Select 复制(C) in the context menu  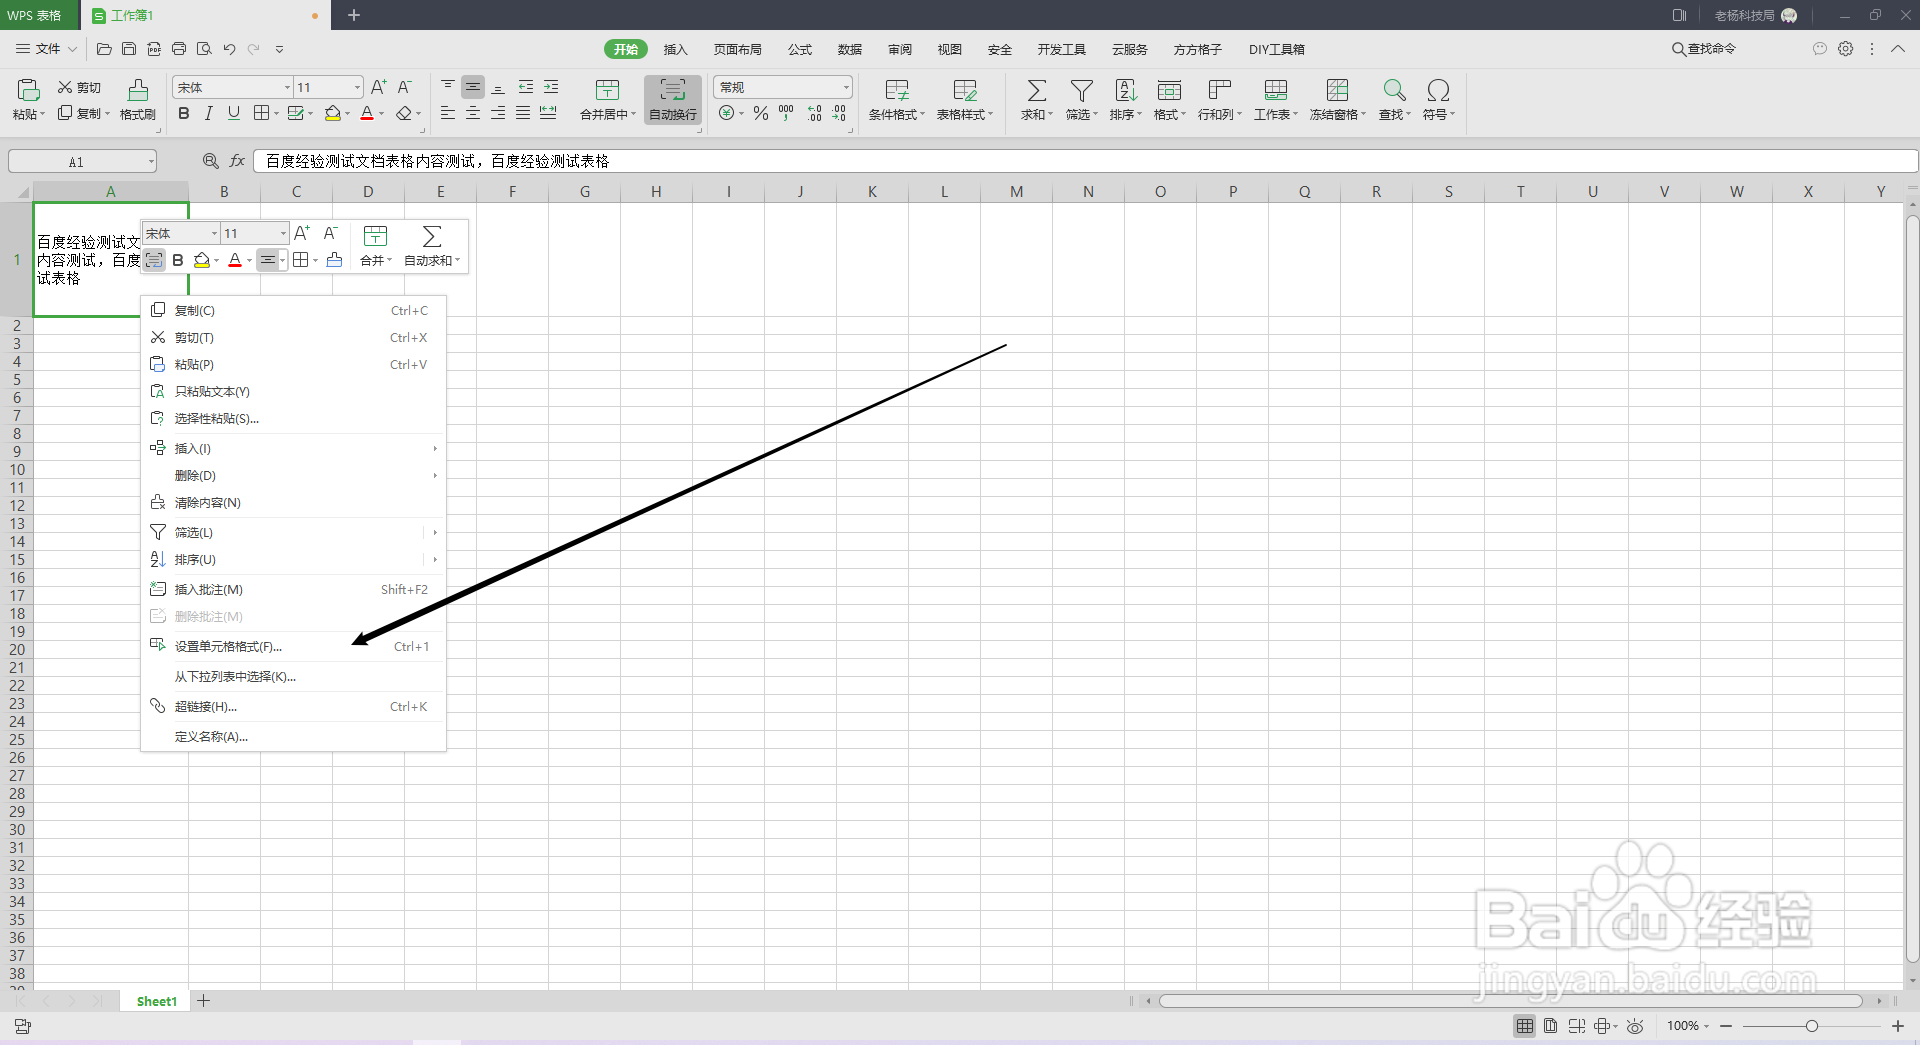[293, 310]
